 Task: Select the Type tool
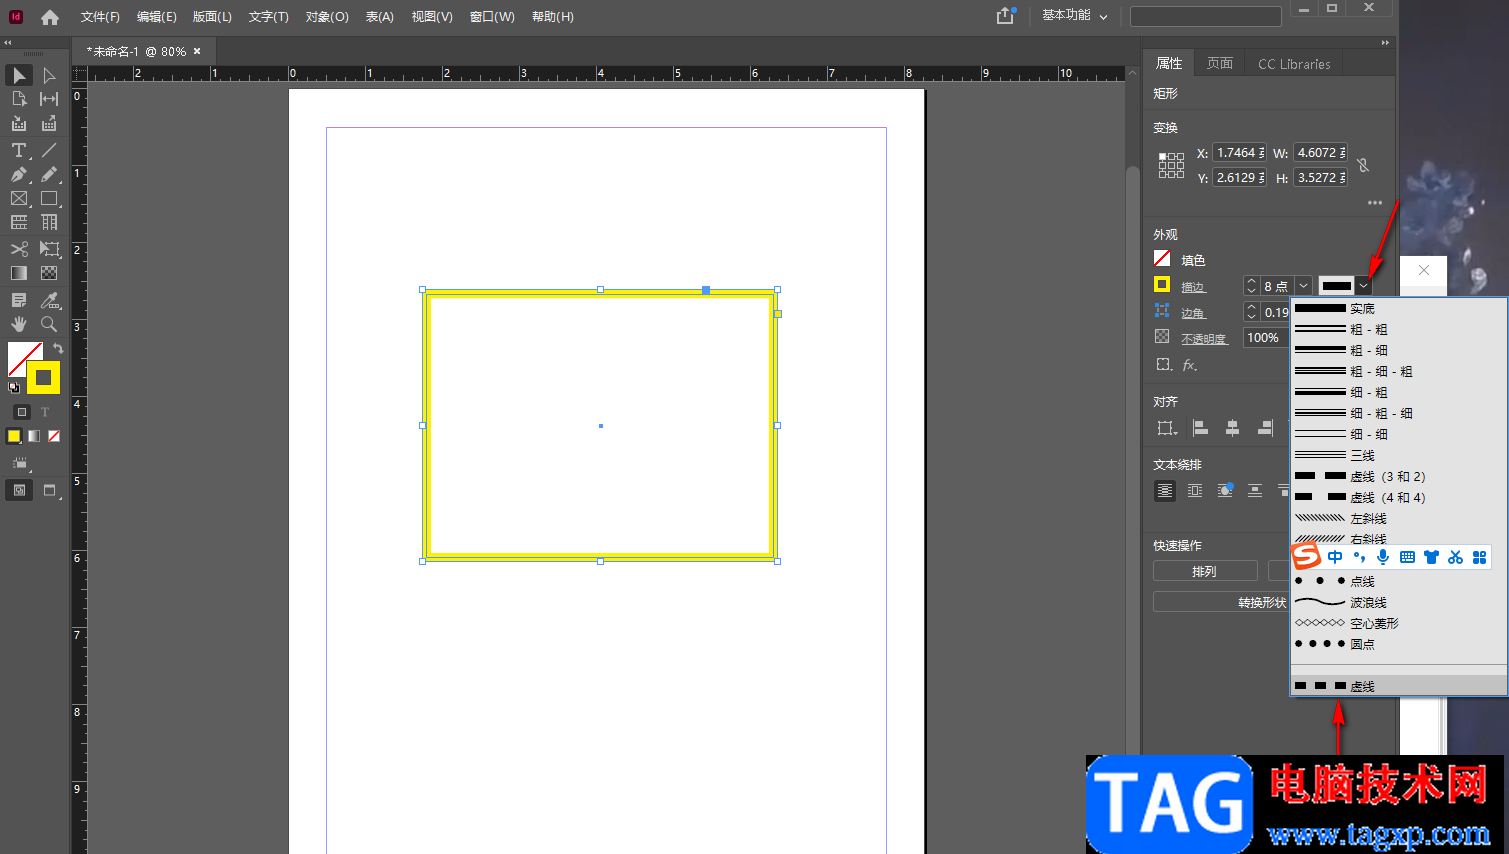click(x=19, y=150)
